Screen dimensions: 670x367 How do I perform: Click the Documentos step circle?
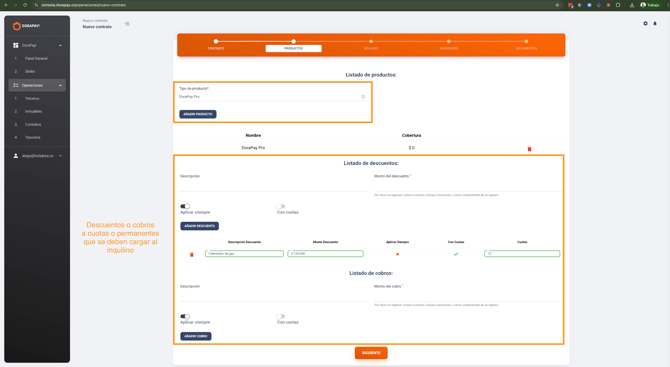pos(526,41)
